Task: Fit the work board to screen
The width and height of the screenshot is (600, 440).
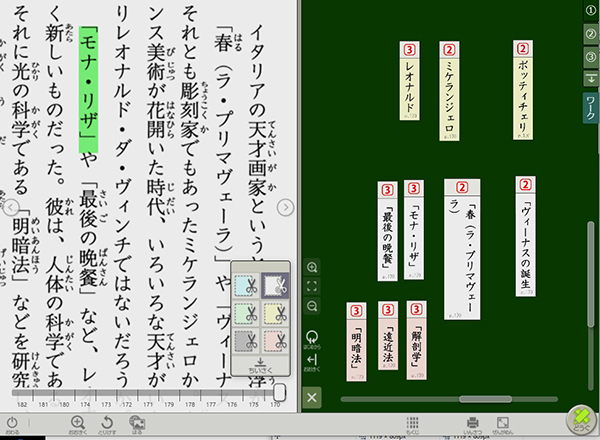Action: pos(312,286)
